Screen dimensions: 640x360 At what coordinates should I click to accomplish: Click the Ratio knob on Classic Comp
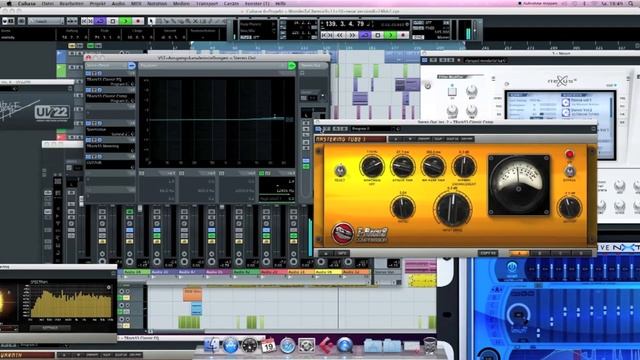coord(402,207)
